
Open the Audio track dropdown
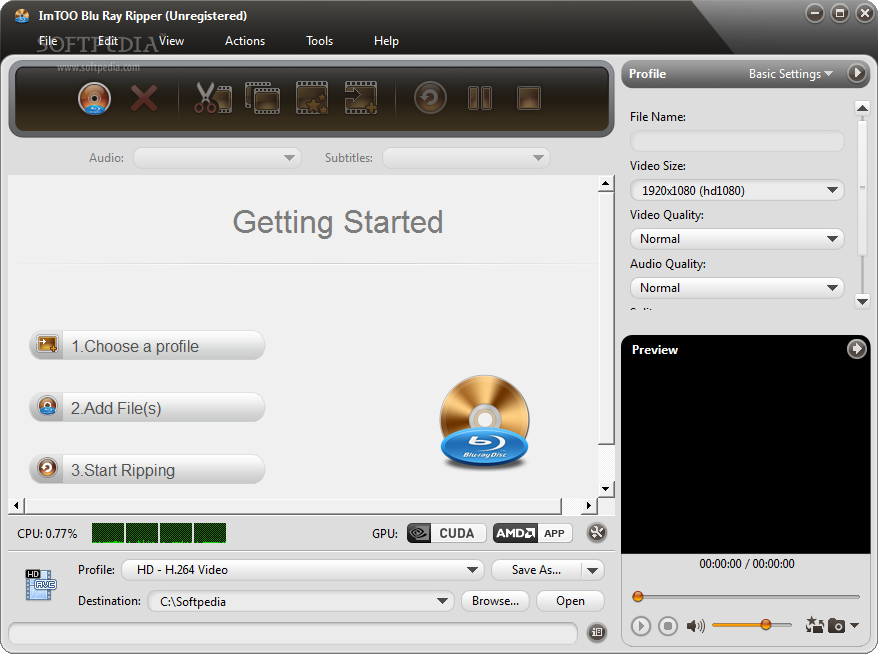tap(217, 158)
